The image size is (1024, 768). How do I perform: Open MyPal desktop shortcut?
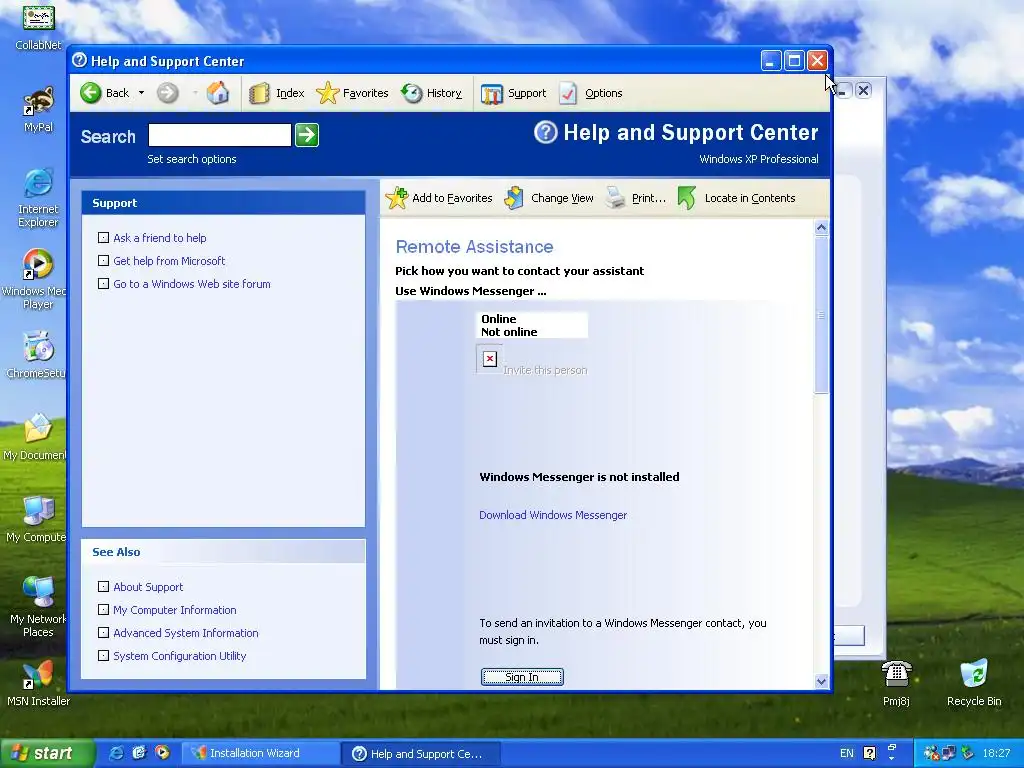coord(39,109)
